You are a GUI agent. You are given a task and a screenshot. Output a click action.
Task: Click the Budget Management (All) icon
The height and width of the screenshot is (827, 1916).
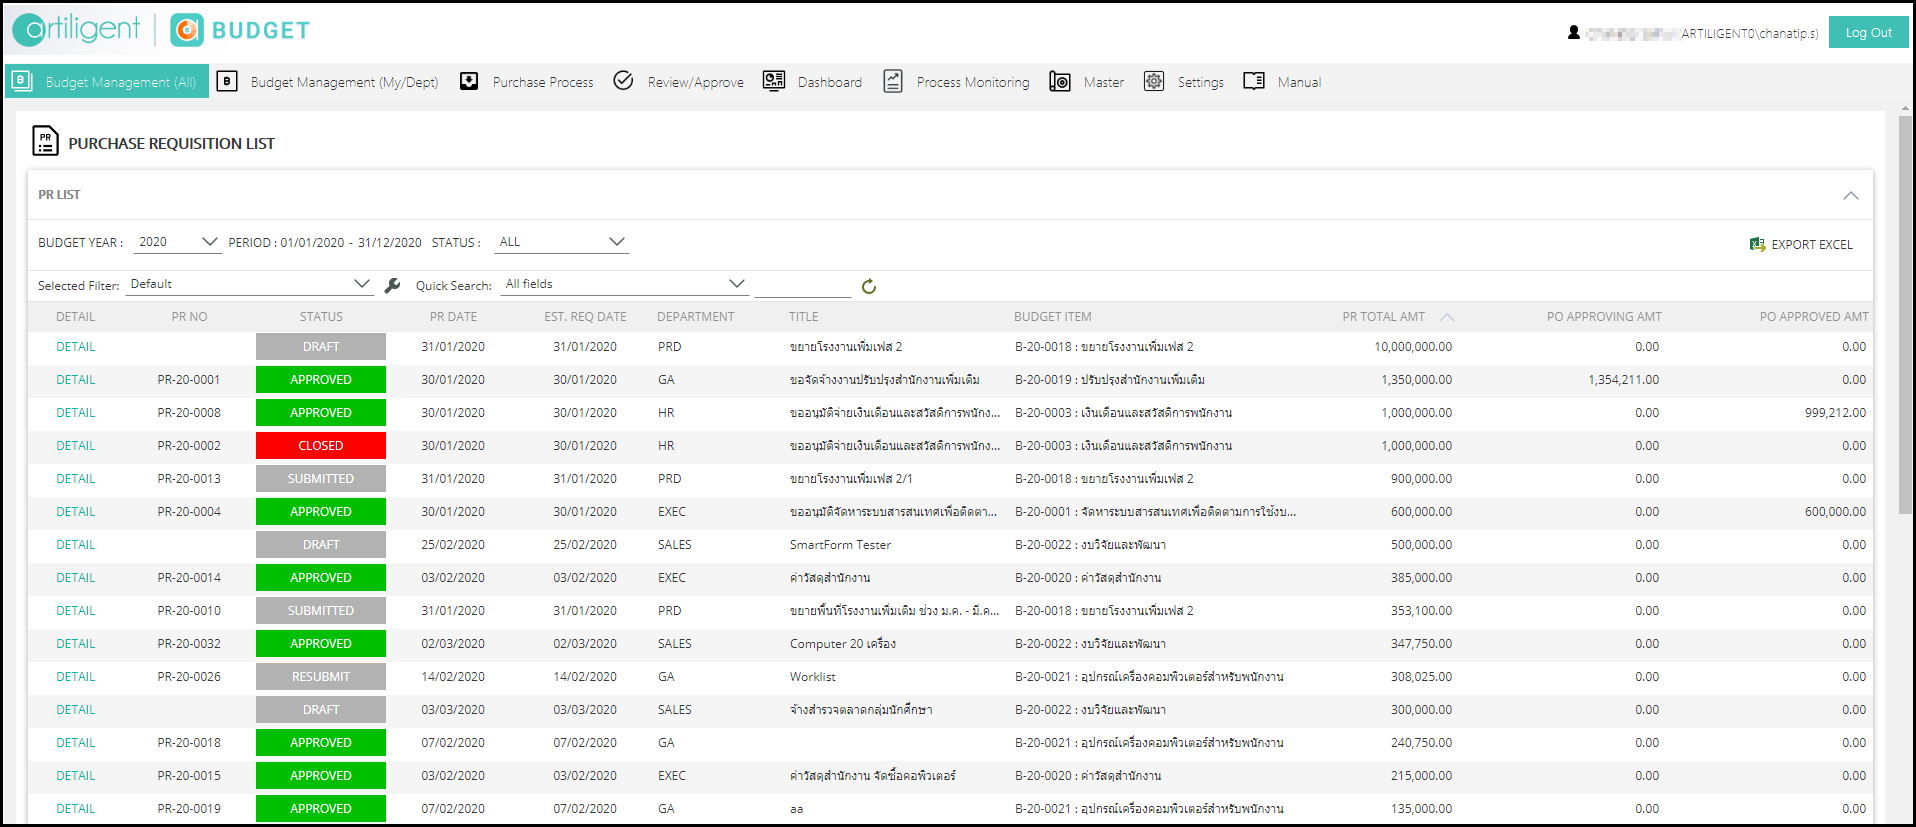(22, 81)
